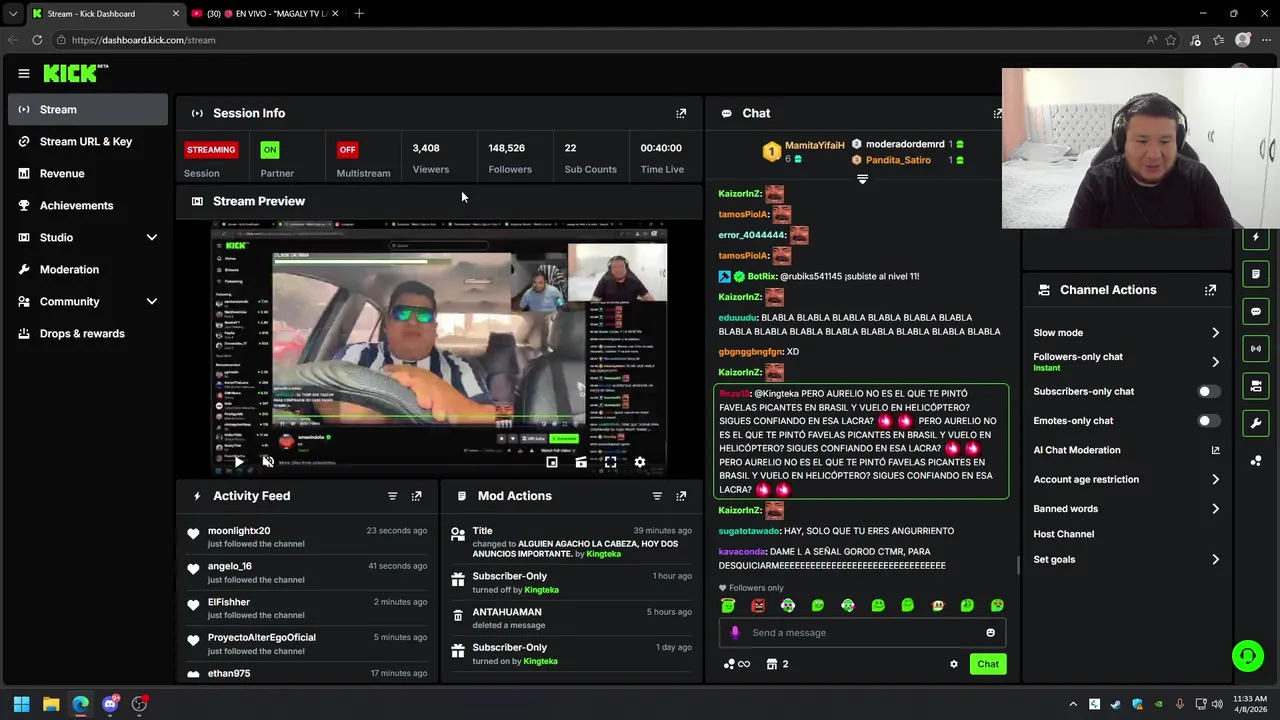Open File Explorer from the taskbar

tap(51, 704)
